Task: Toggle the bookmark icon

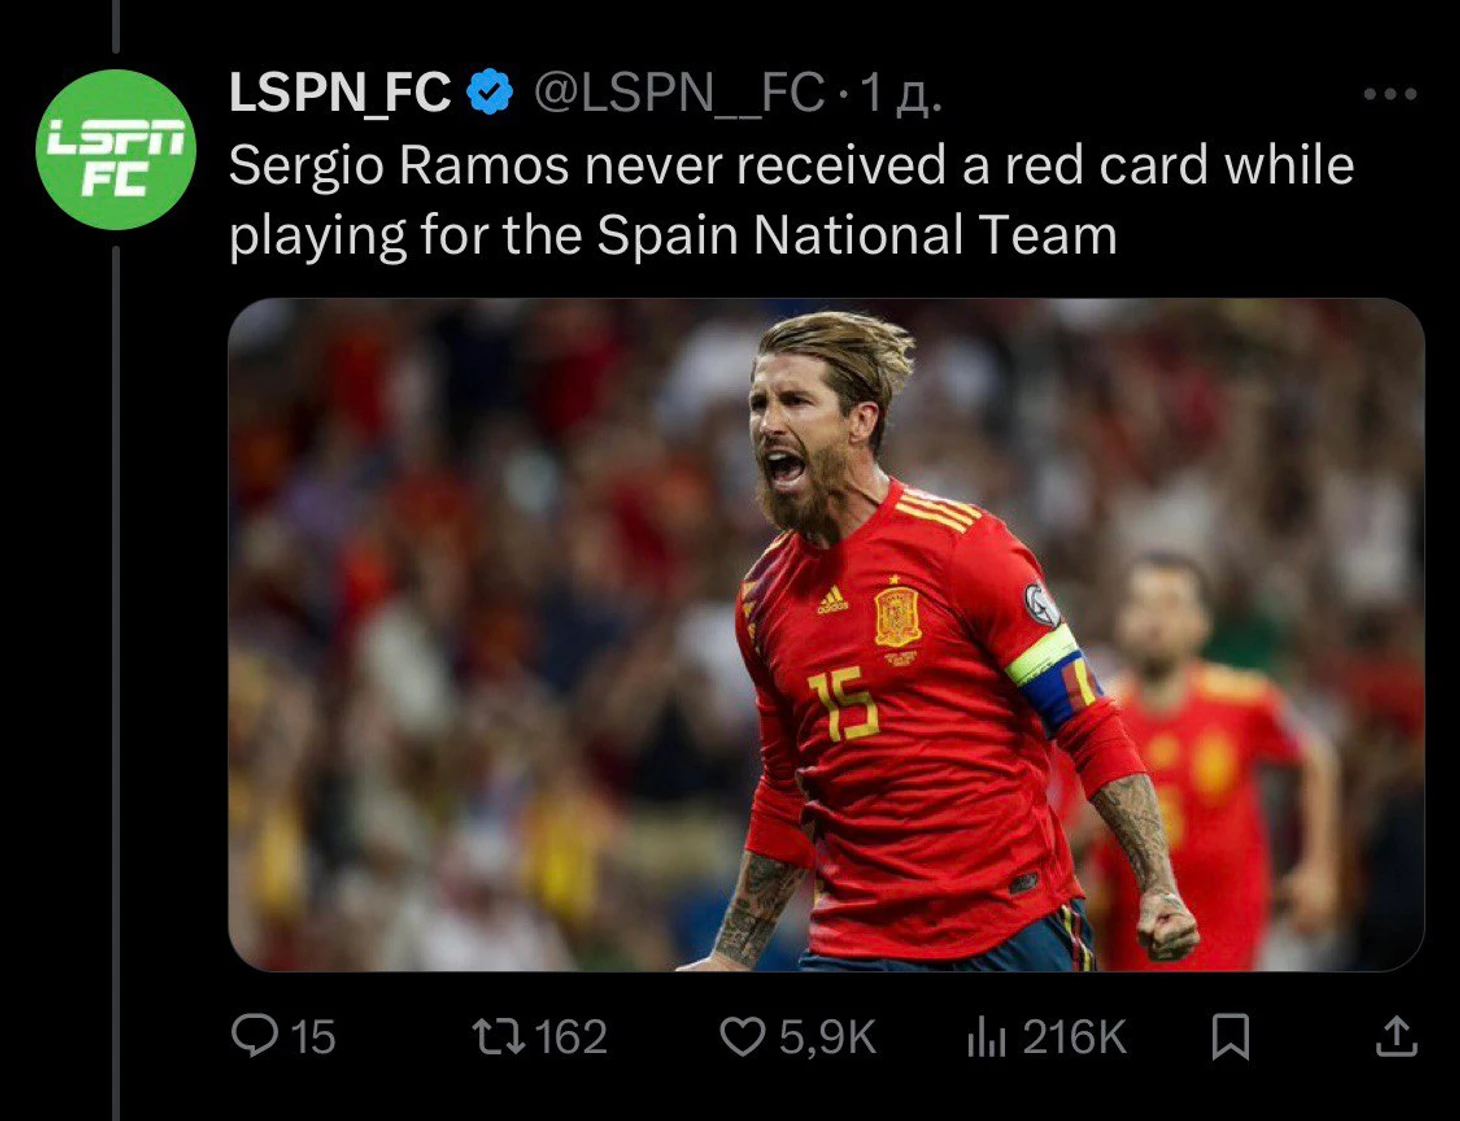Action: click(x=1231, y=1036)
